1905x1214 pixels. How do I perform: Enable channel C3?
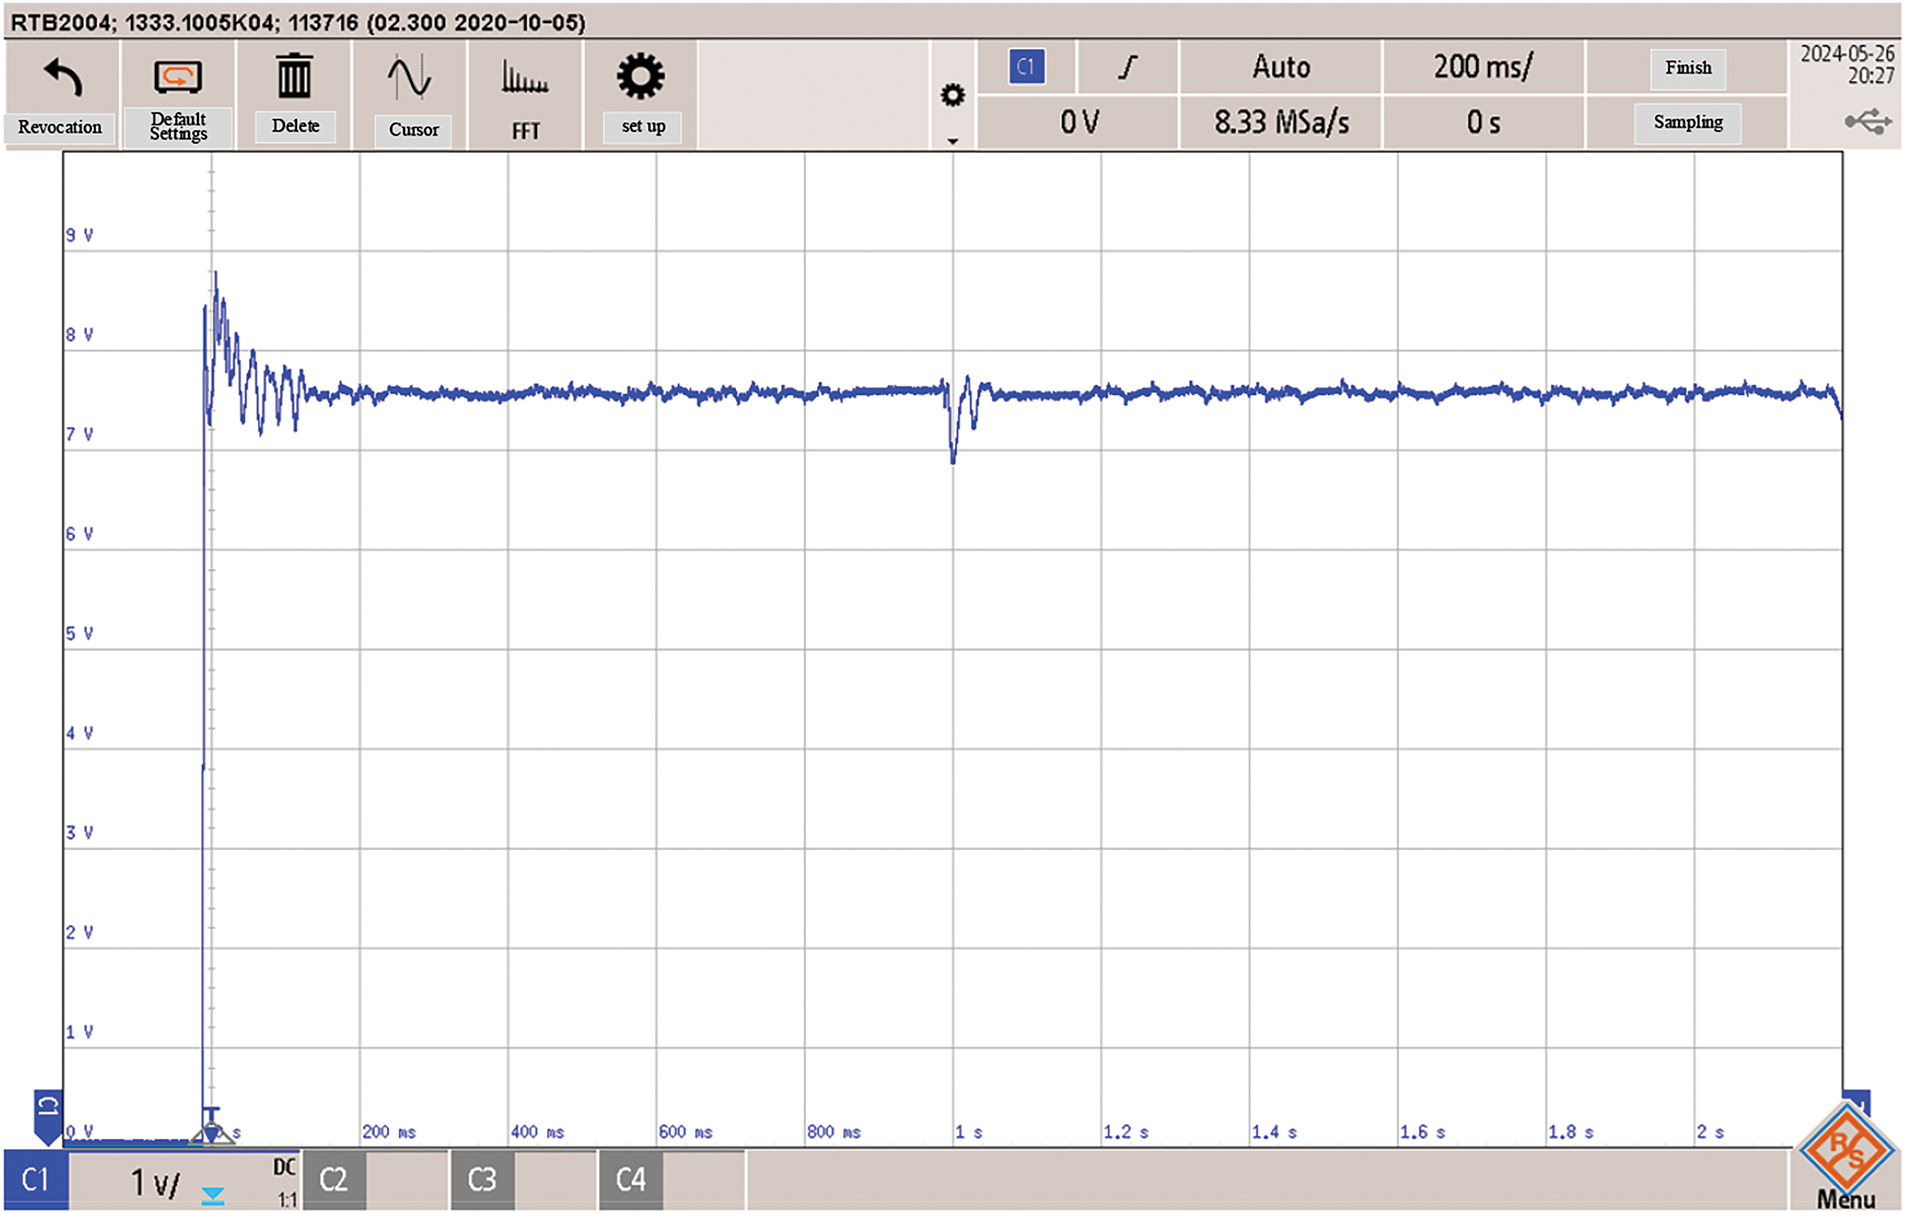tap(482, 1180)
